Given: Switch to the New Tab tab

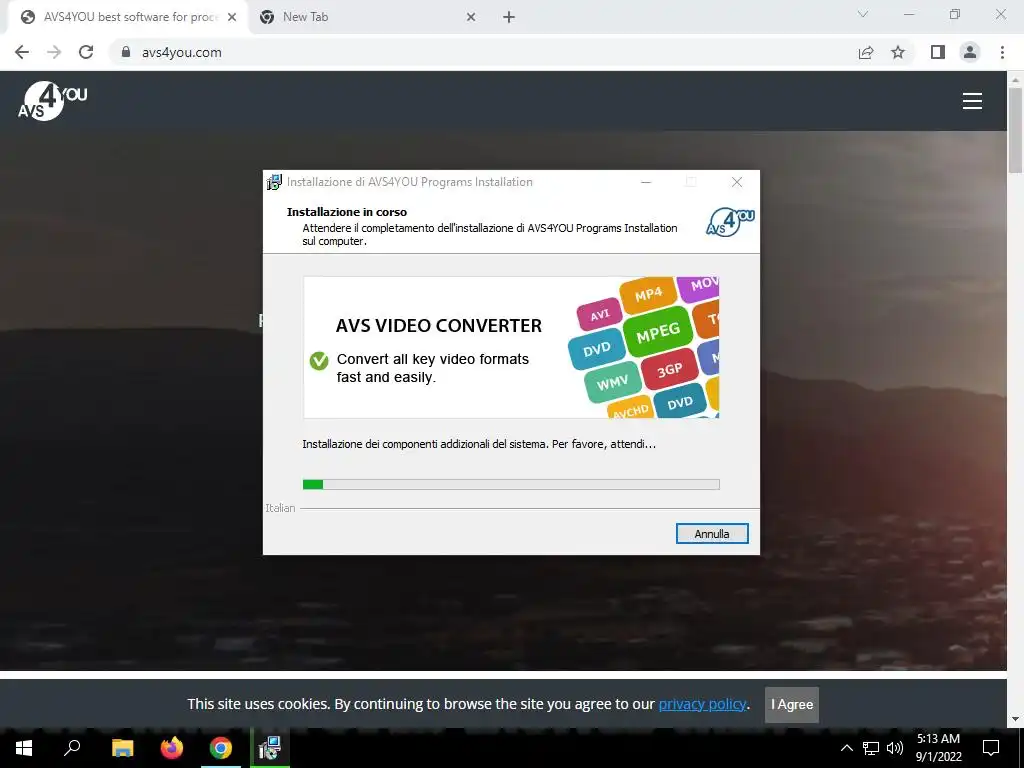Looking at the screenshot, I should [x=366, y=17].
